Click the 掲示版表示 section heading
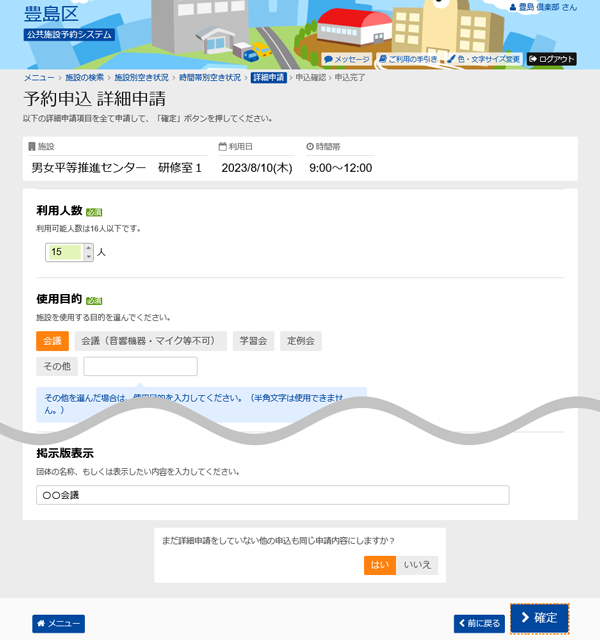This screenshot has height=640, width=600. pyautogui.click(x=65, y=453)
